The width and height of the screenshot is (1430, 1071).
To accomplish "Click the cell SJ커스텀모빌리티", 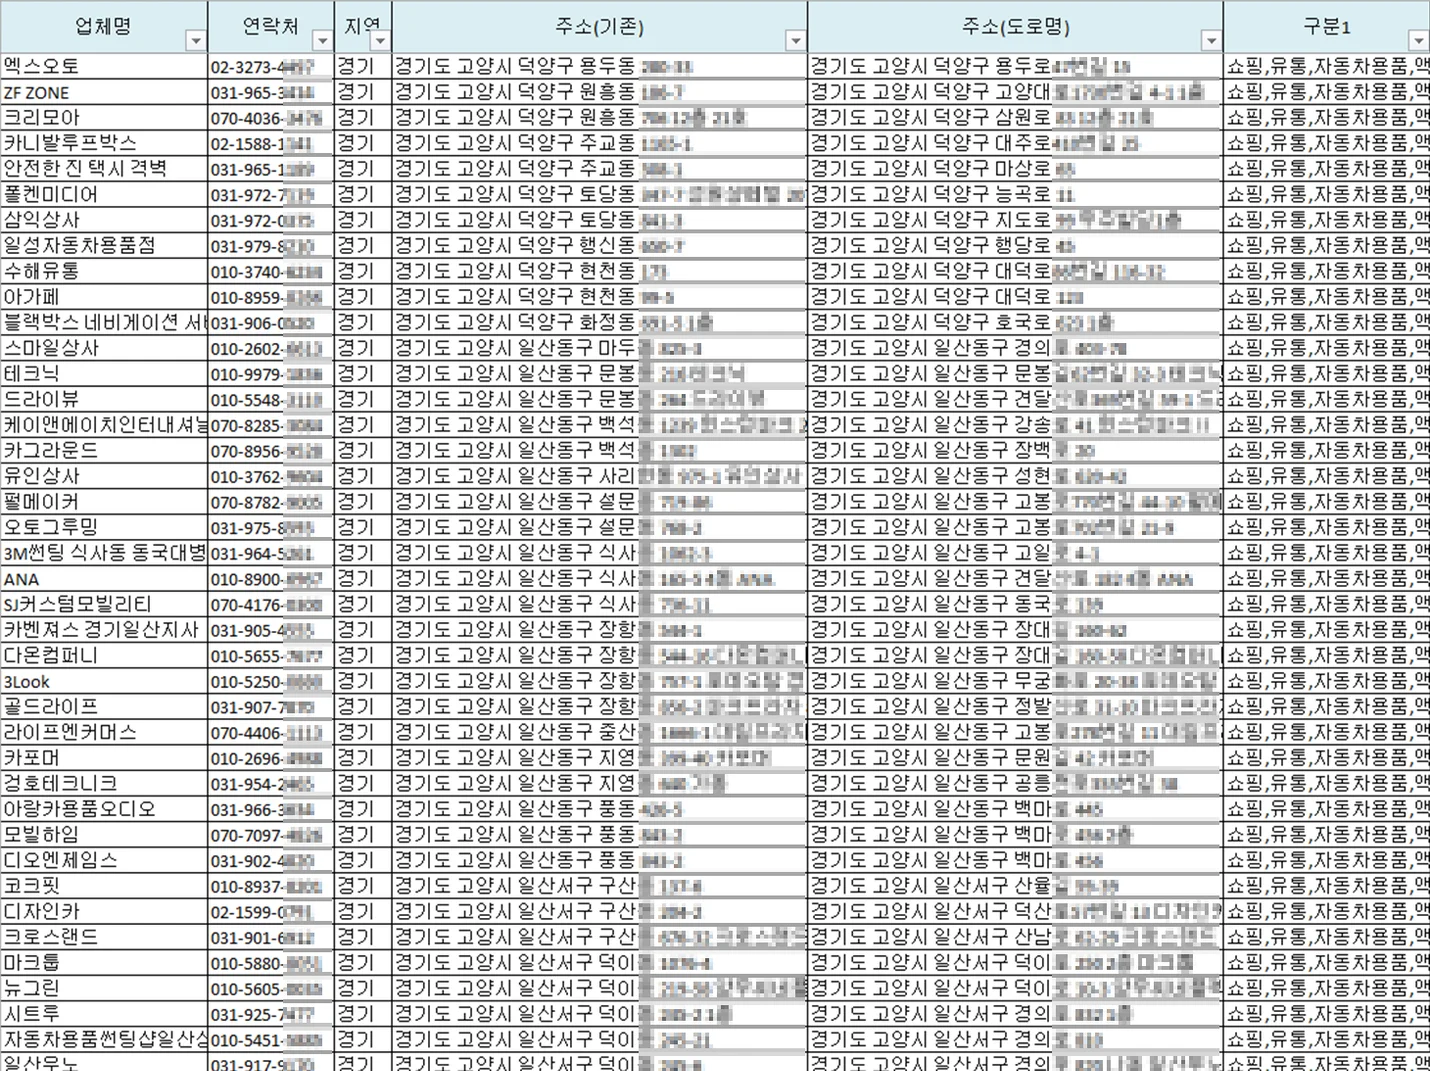I will point(104,604).
